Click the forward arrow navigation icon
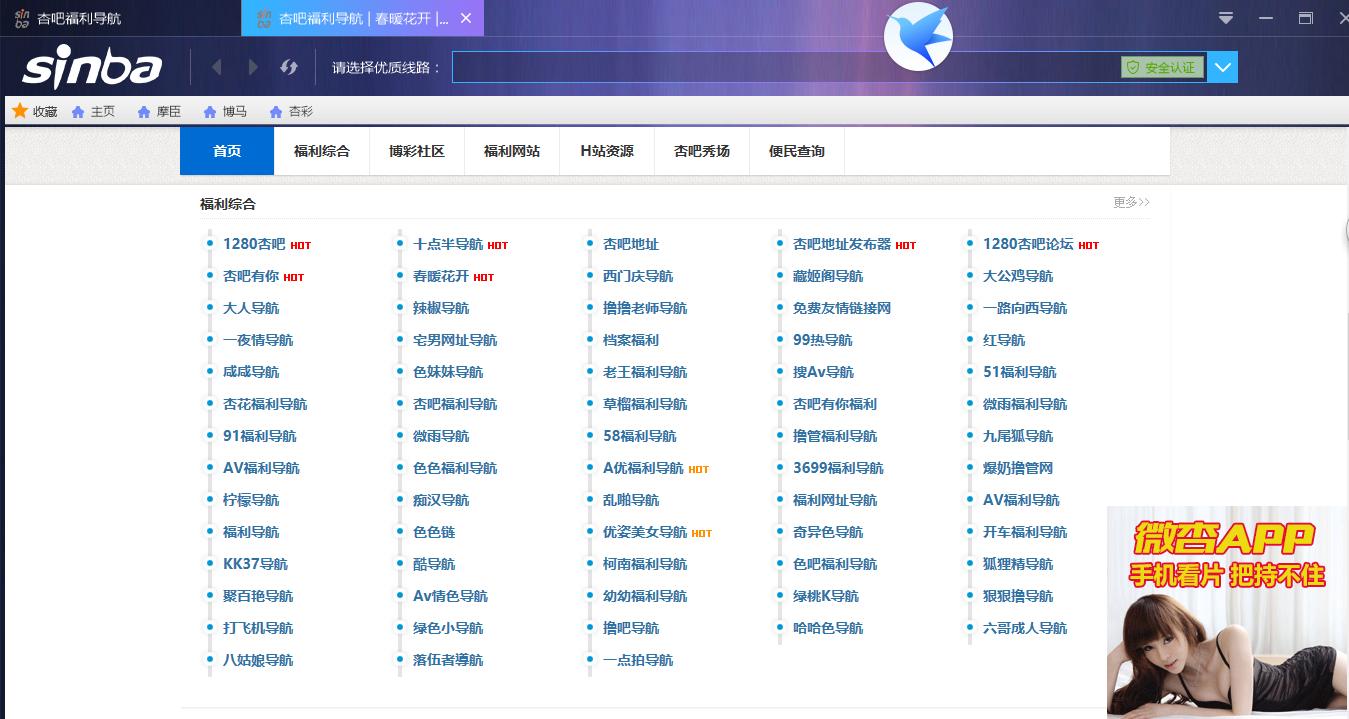1349x719 pixels. point(253,67)
